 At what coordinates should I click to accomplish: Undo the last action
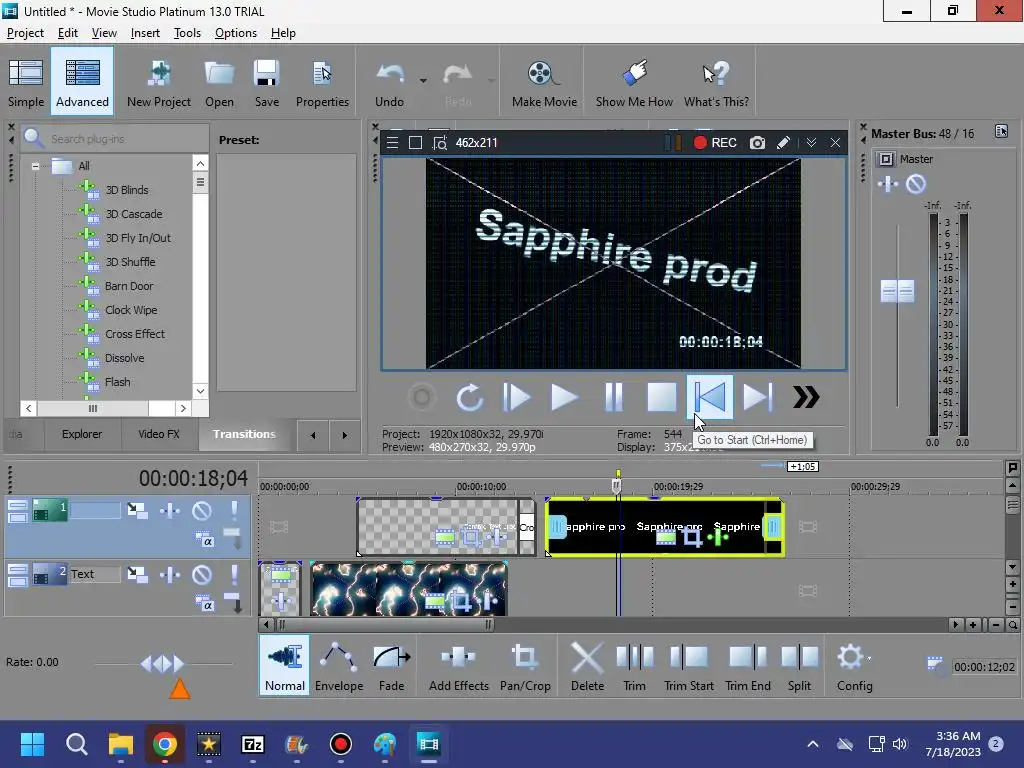coord(389,82)
